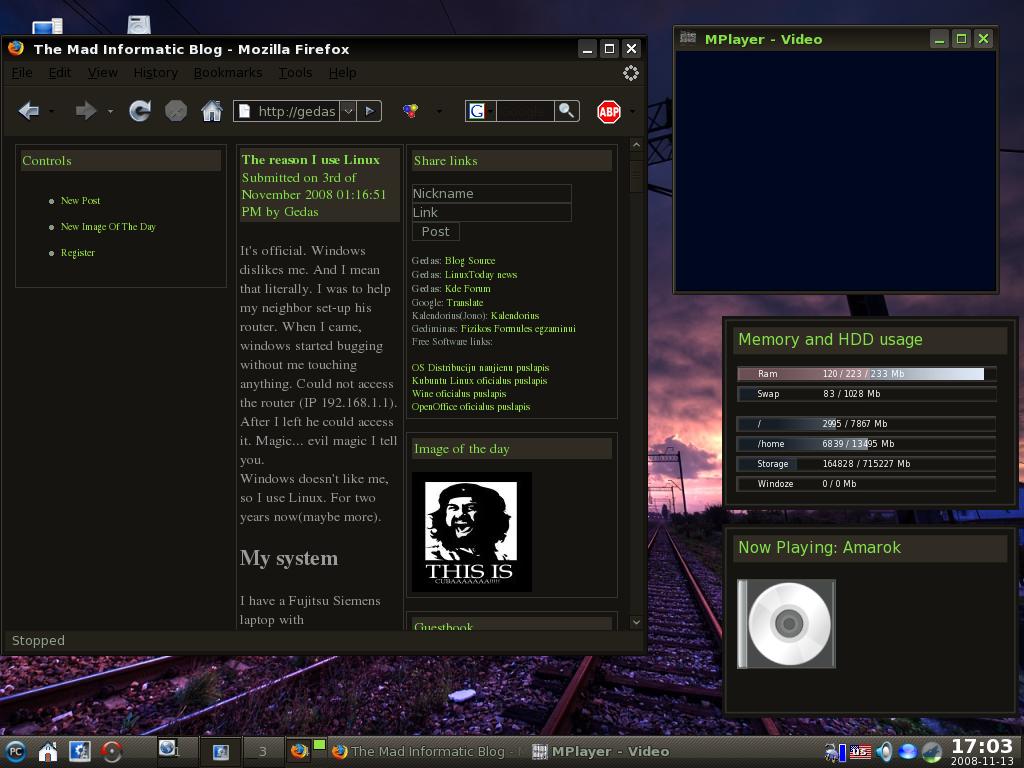Open New Image Of The Day link
The image size is (1024, 768).
pyautogui.click(x=108, y=227)
